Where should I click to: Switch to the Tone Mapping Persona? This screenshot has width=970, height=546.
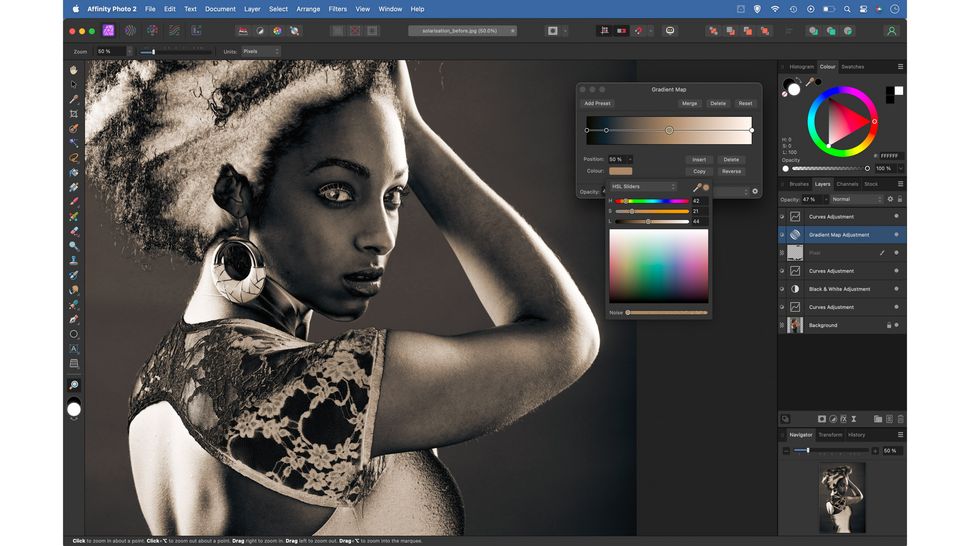click(x=174, y=30)
